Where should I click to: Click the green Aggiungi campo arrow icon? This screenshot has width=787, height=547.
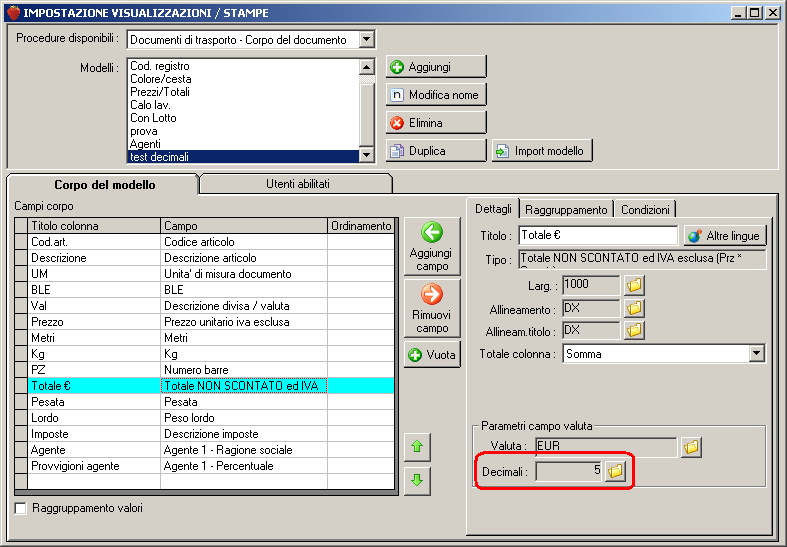coord(432,232)
